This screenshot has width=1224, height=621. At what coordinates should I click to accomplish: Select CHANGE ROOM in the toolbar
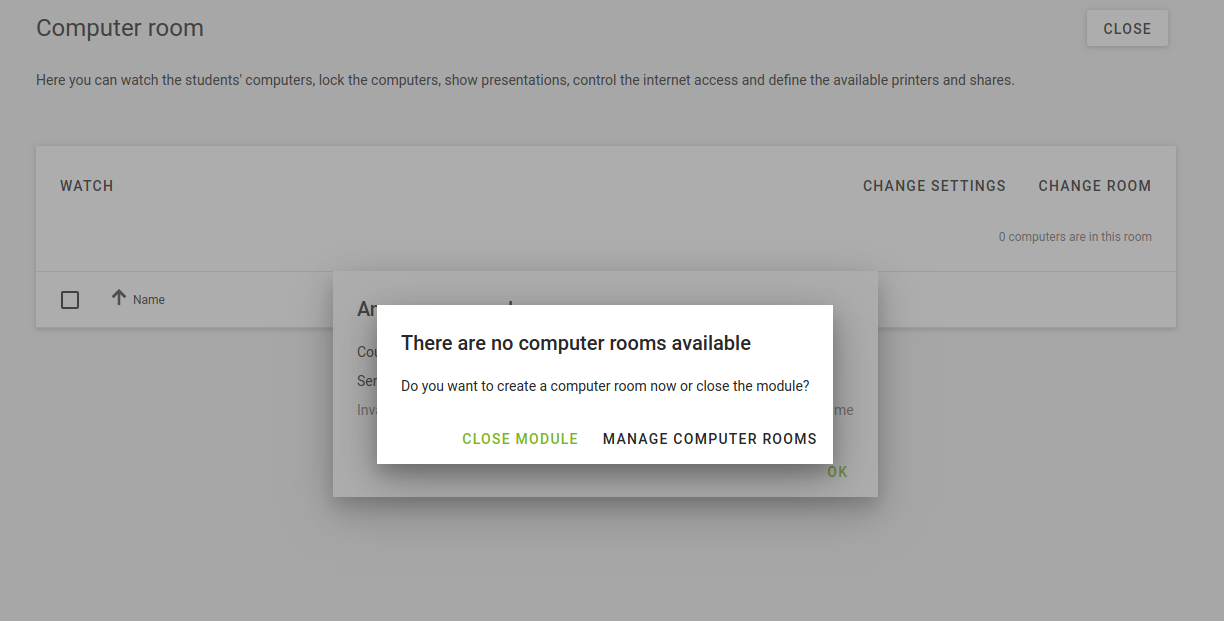1094,186
